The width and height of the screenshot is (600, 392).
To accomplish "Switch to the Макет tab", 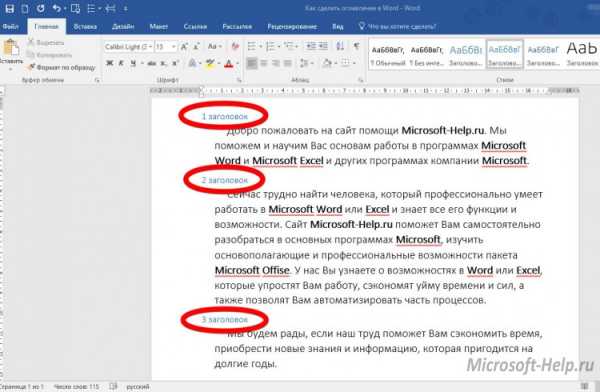I will pos(158,26).
